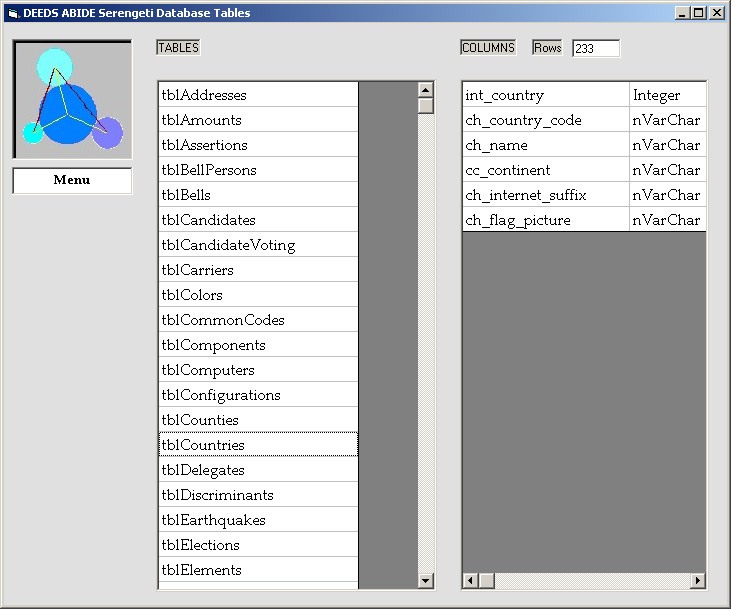Click the ch_internet_suffix column row
The image size is (731, 609).
[545, 195]
